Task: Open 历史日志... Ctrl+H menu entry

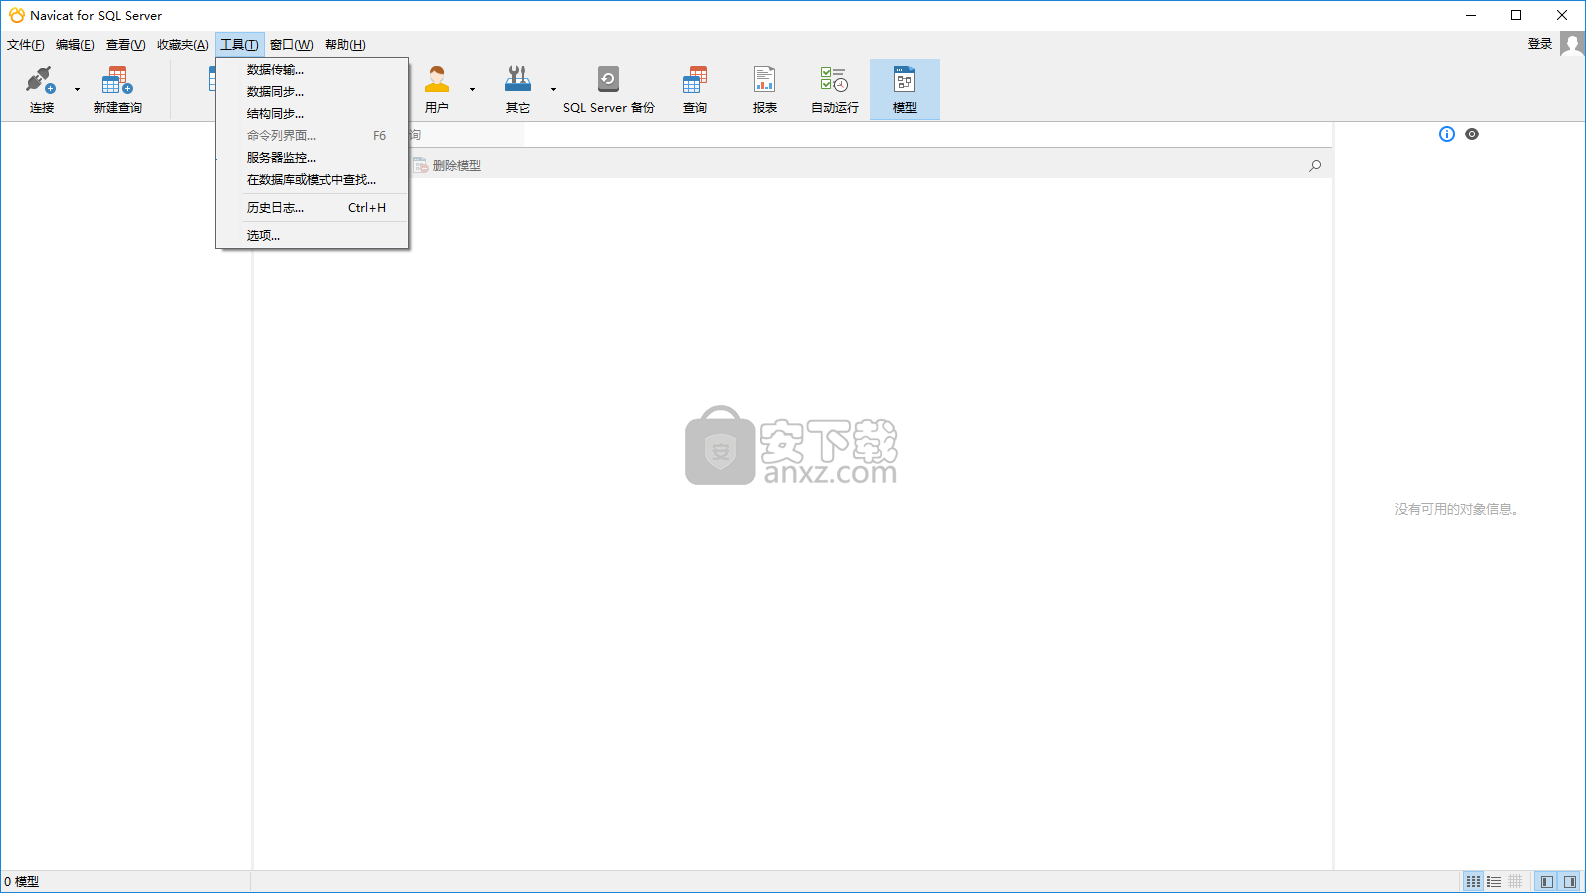Action: point(312,208)
